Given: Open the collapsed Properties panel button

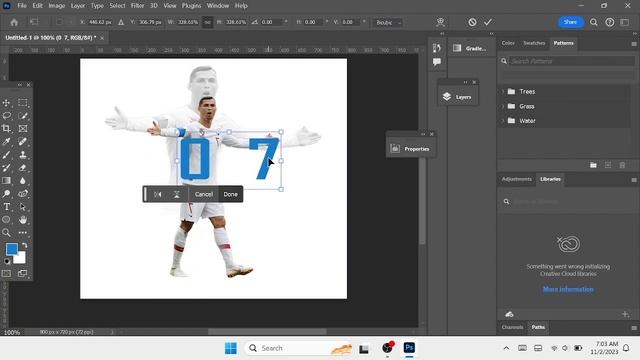Looking at the screenshot, I should click(x=410, y=149).
